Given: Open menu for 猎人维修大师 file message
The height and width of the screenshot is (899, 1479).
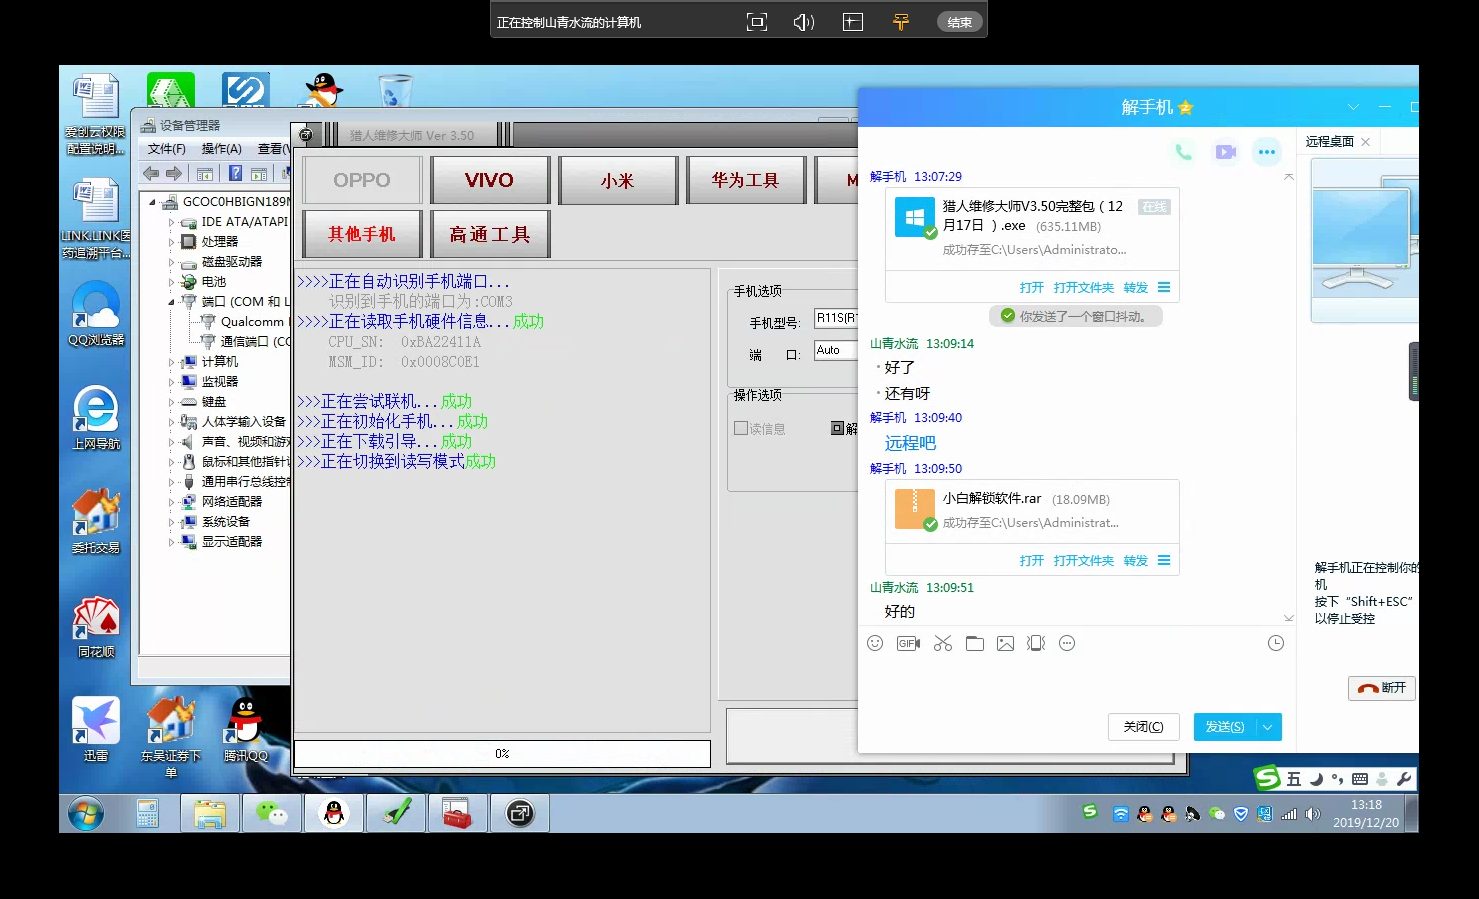Looking at the screenshot, I should click(x=1164, y=287).
